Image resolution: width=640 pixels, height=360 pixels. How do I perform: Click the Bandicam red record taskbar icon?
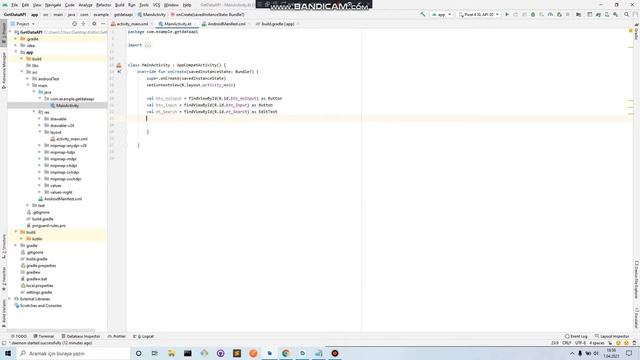click(x=335, y=353)
